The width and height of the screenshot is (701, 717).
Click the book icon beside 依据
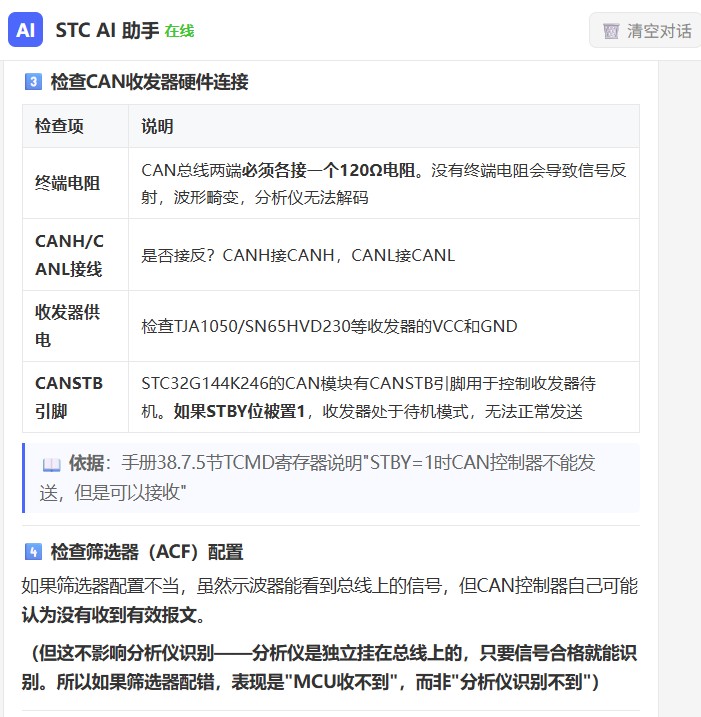(51, 465)
